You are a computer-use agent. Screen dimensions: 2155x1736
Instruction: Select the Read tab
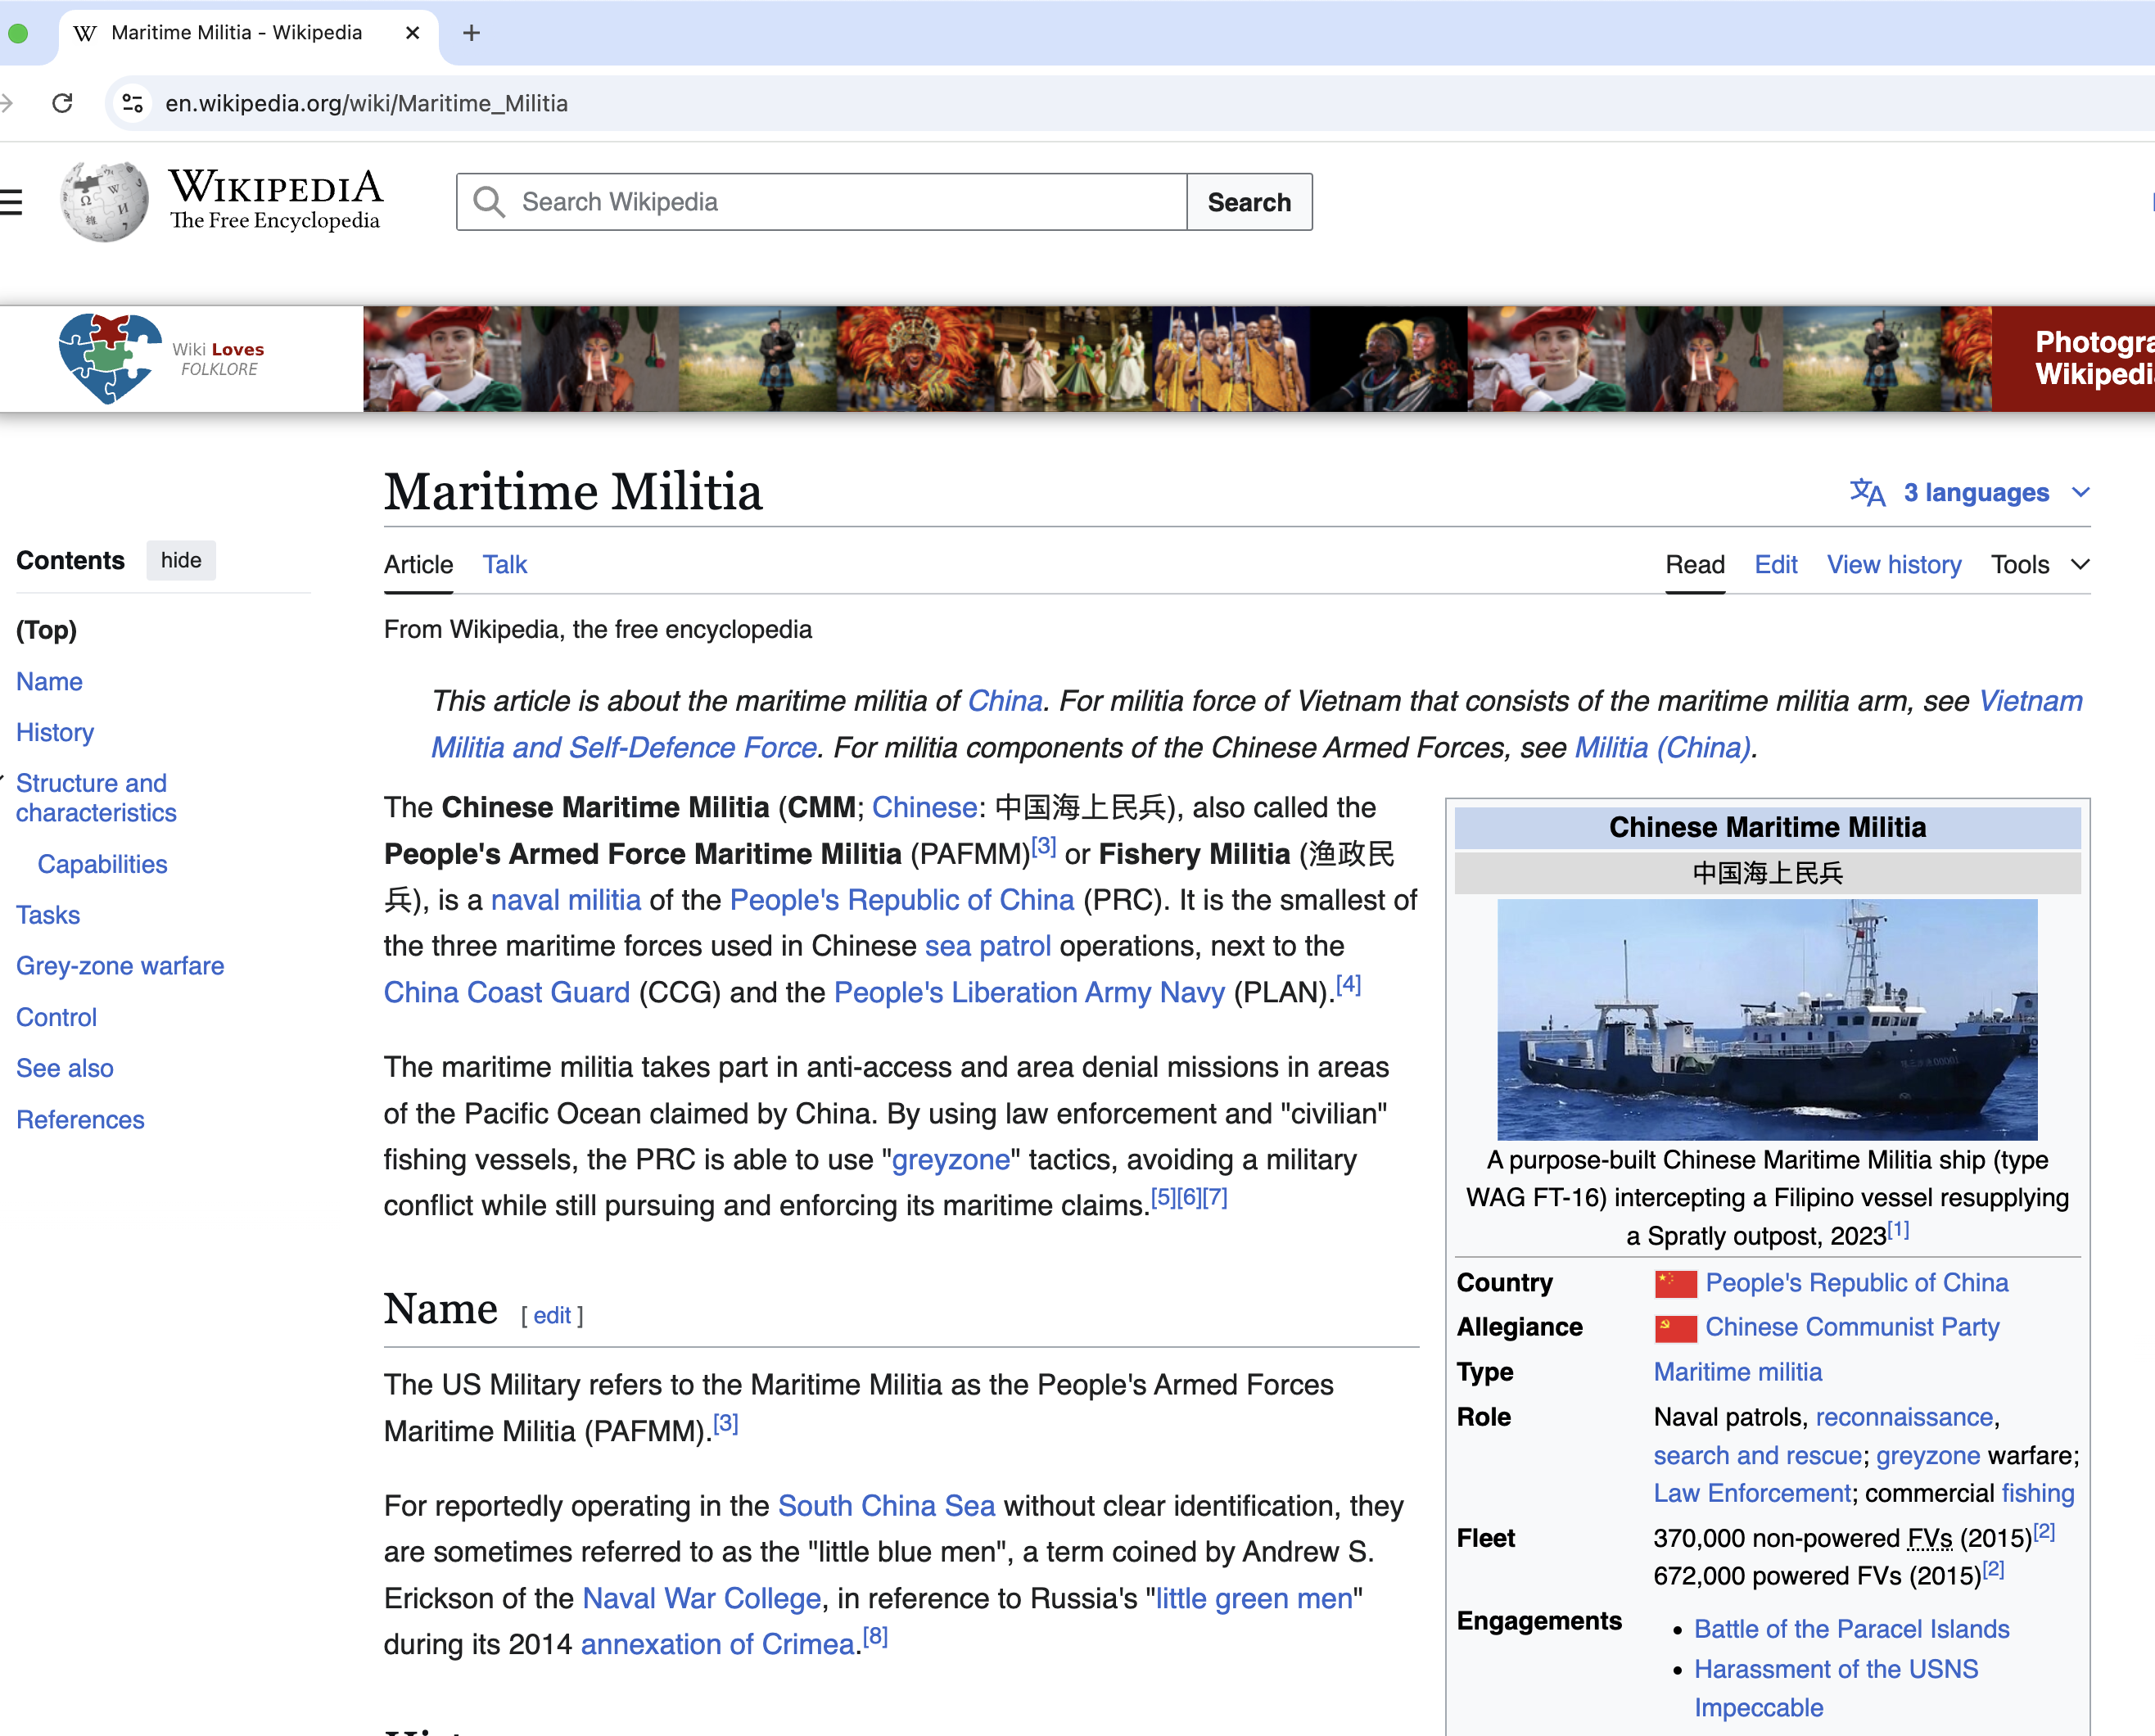coord(1695,565)
